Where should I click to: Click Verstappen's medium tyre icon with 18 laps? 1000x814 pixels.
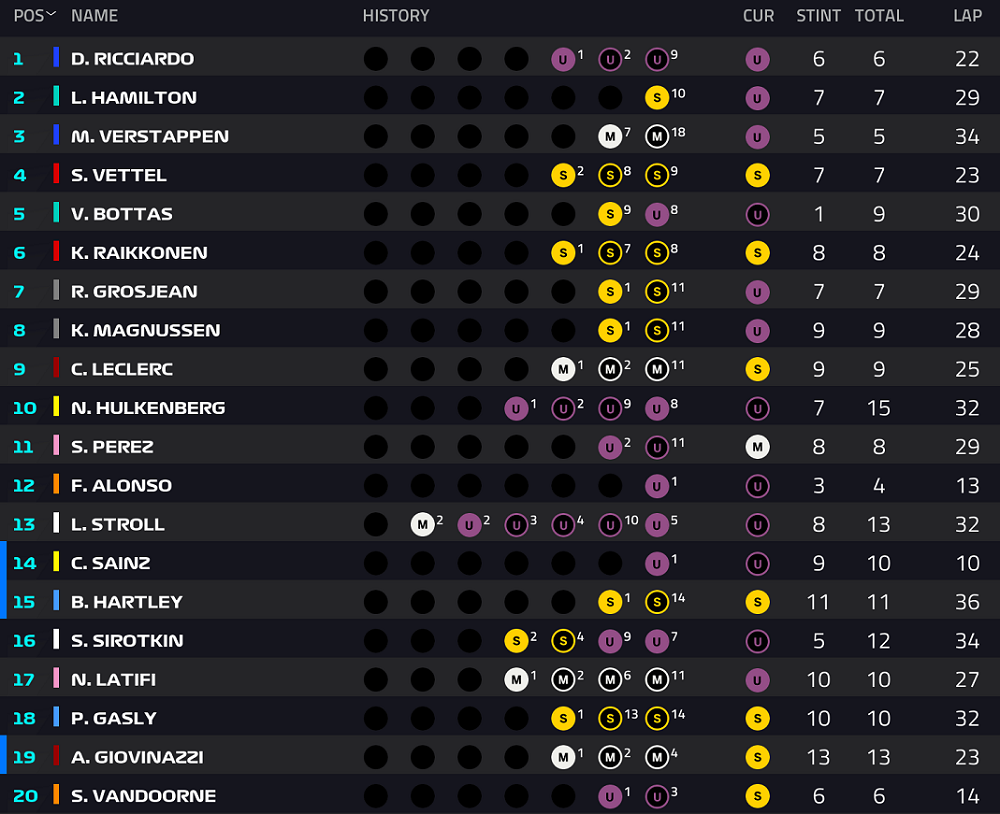657,137
